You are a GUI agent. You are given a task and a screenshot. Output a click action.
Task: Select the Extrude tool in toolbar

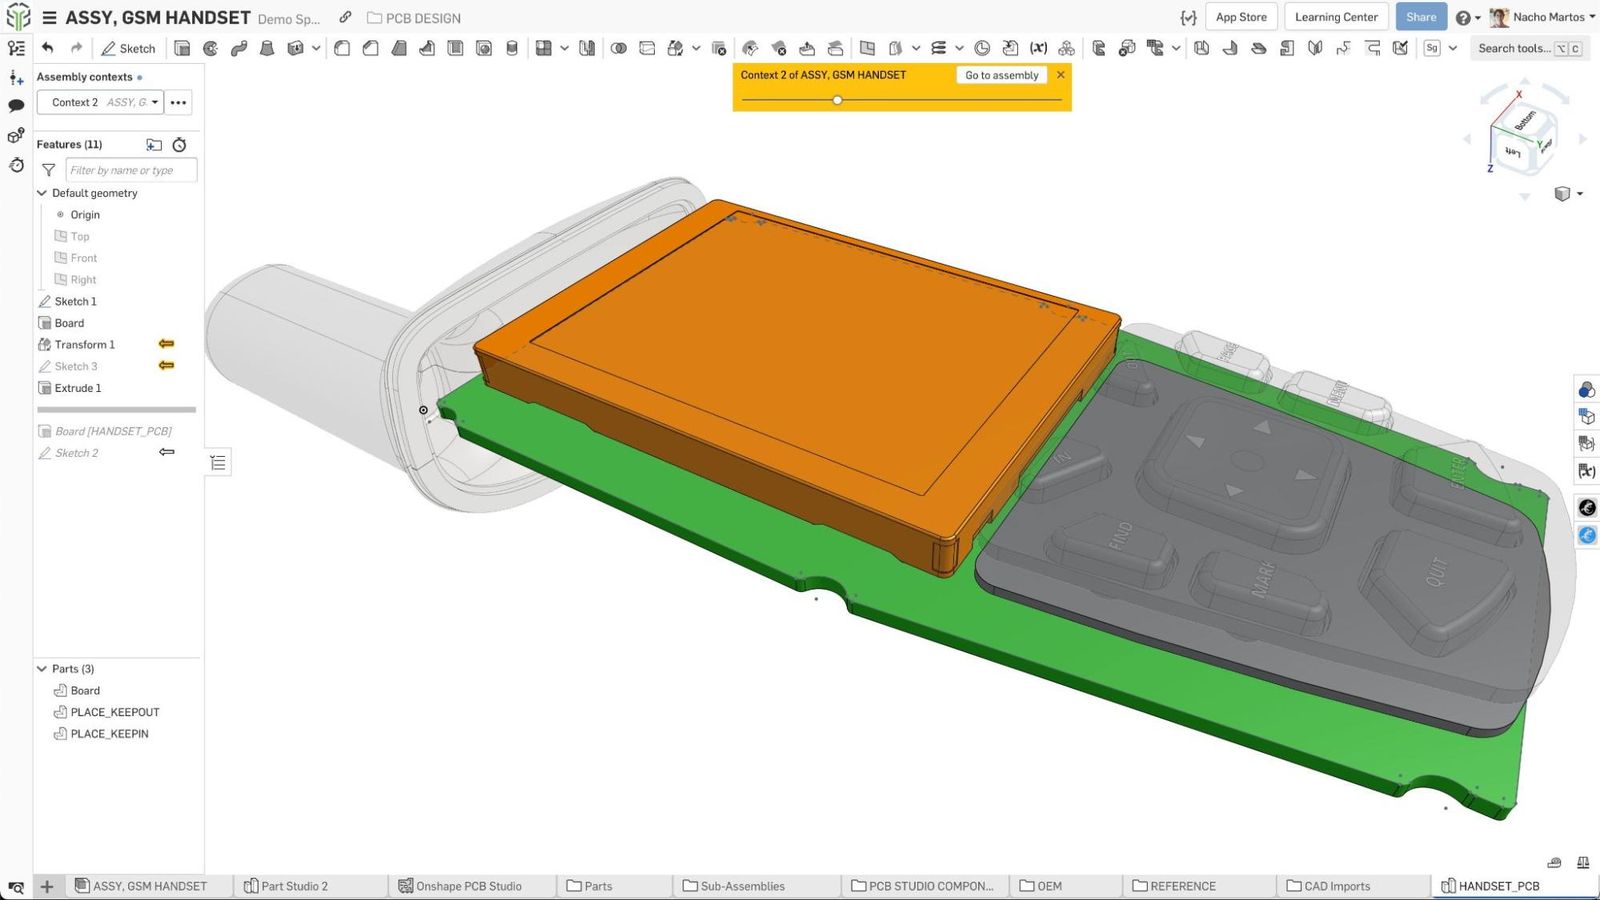[182, 48]
